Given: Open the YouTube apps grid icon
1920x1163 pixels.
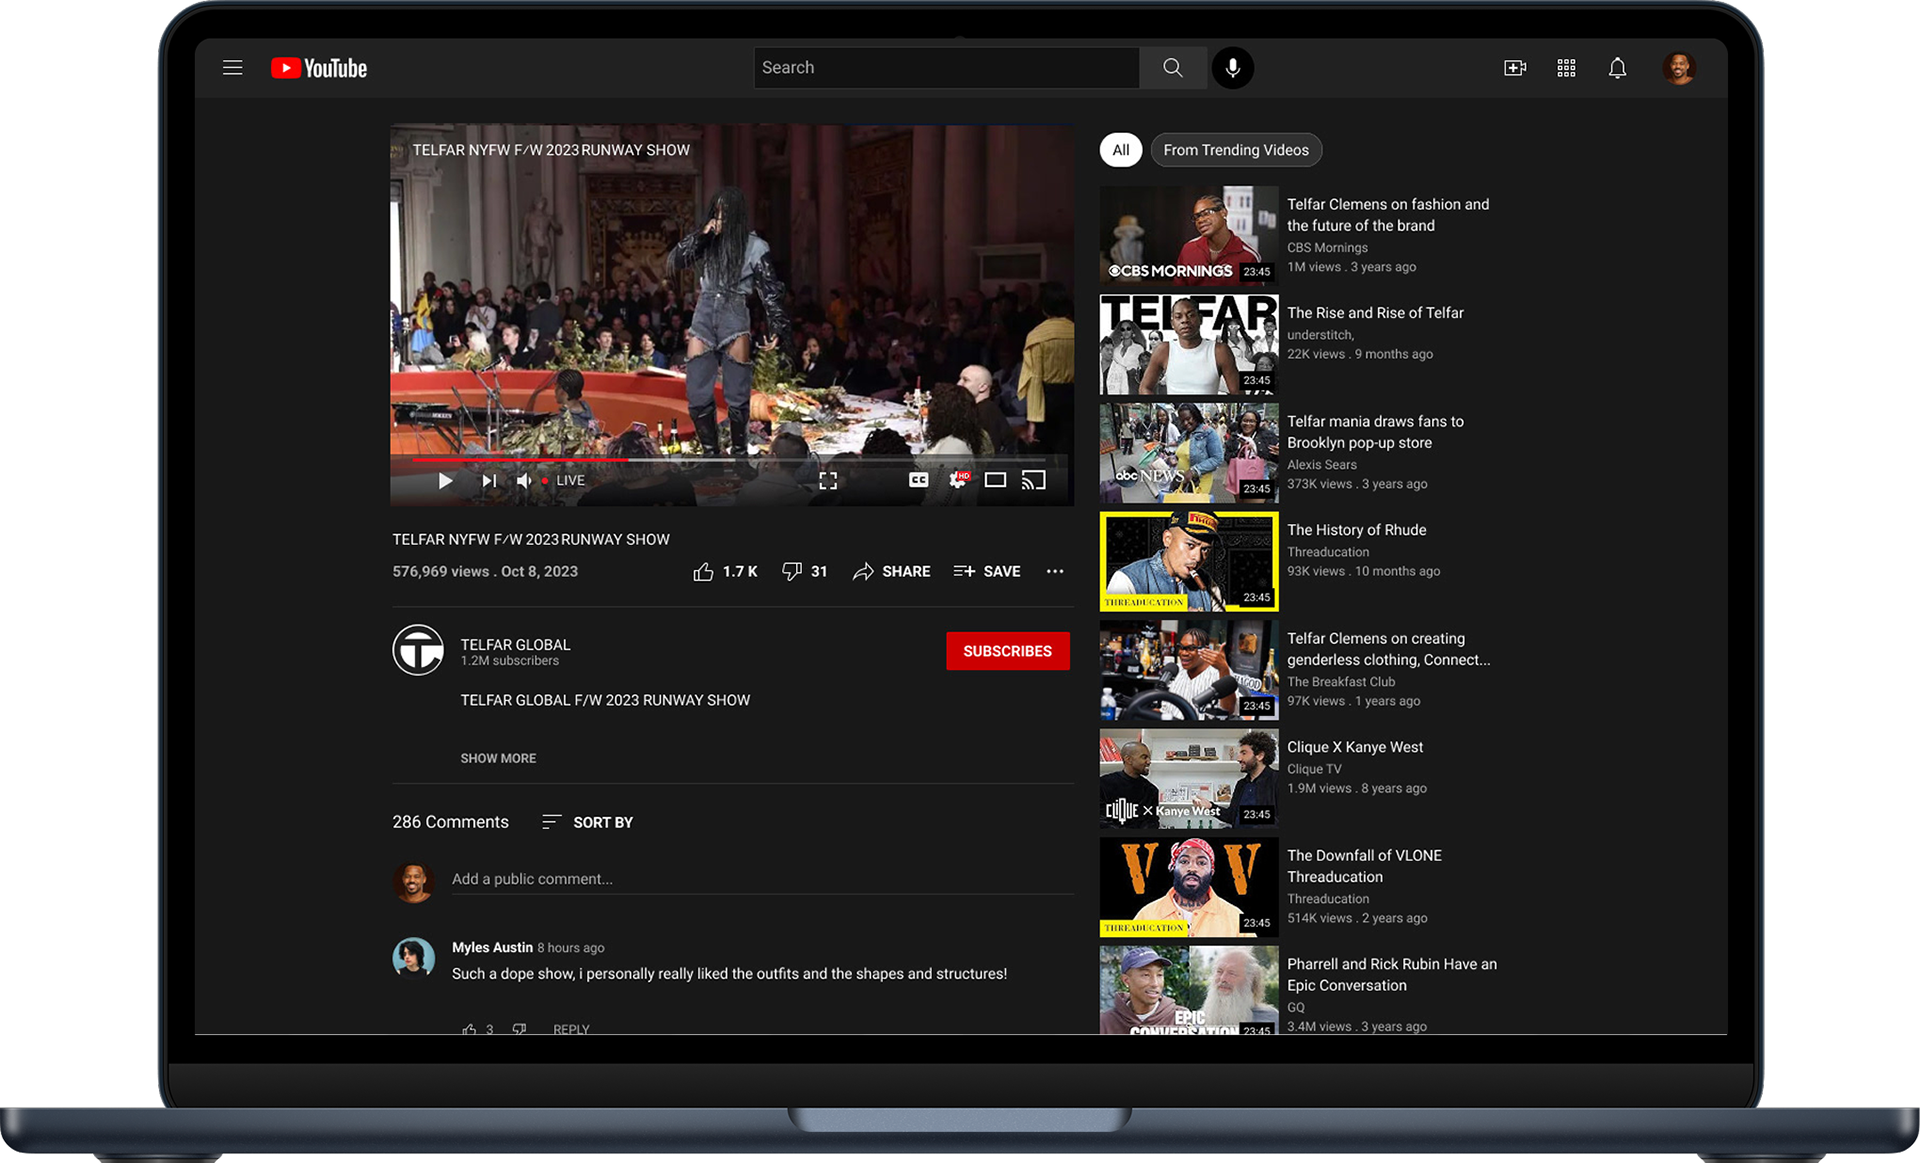Looking at the screenshot, I should tap(1566, 68).
